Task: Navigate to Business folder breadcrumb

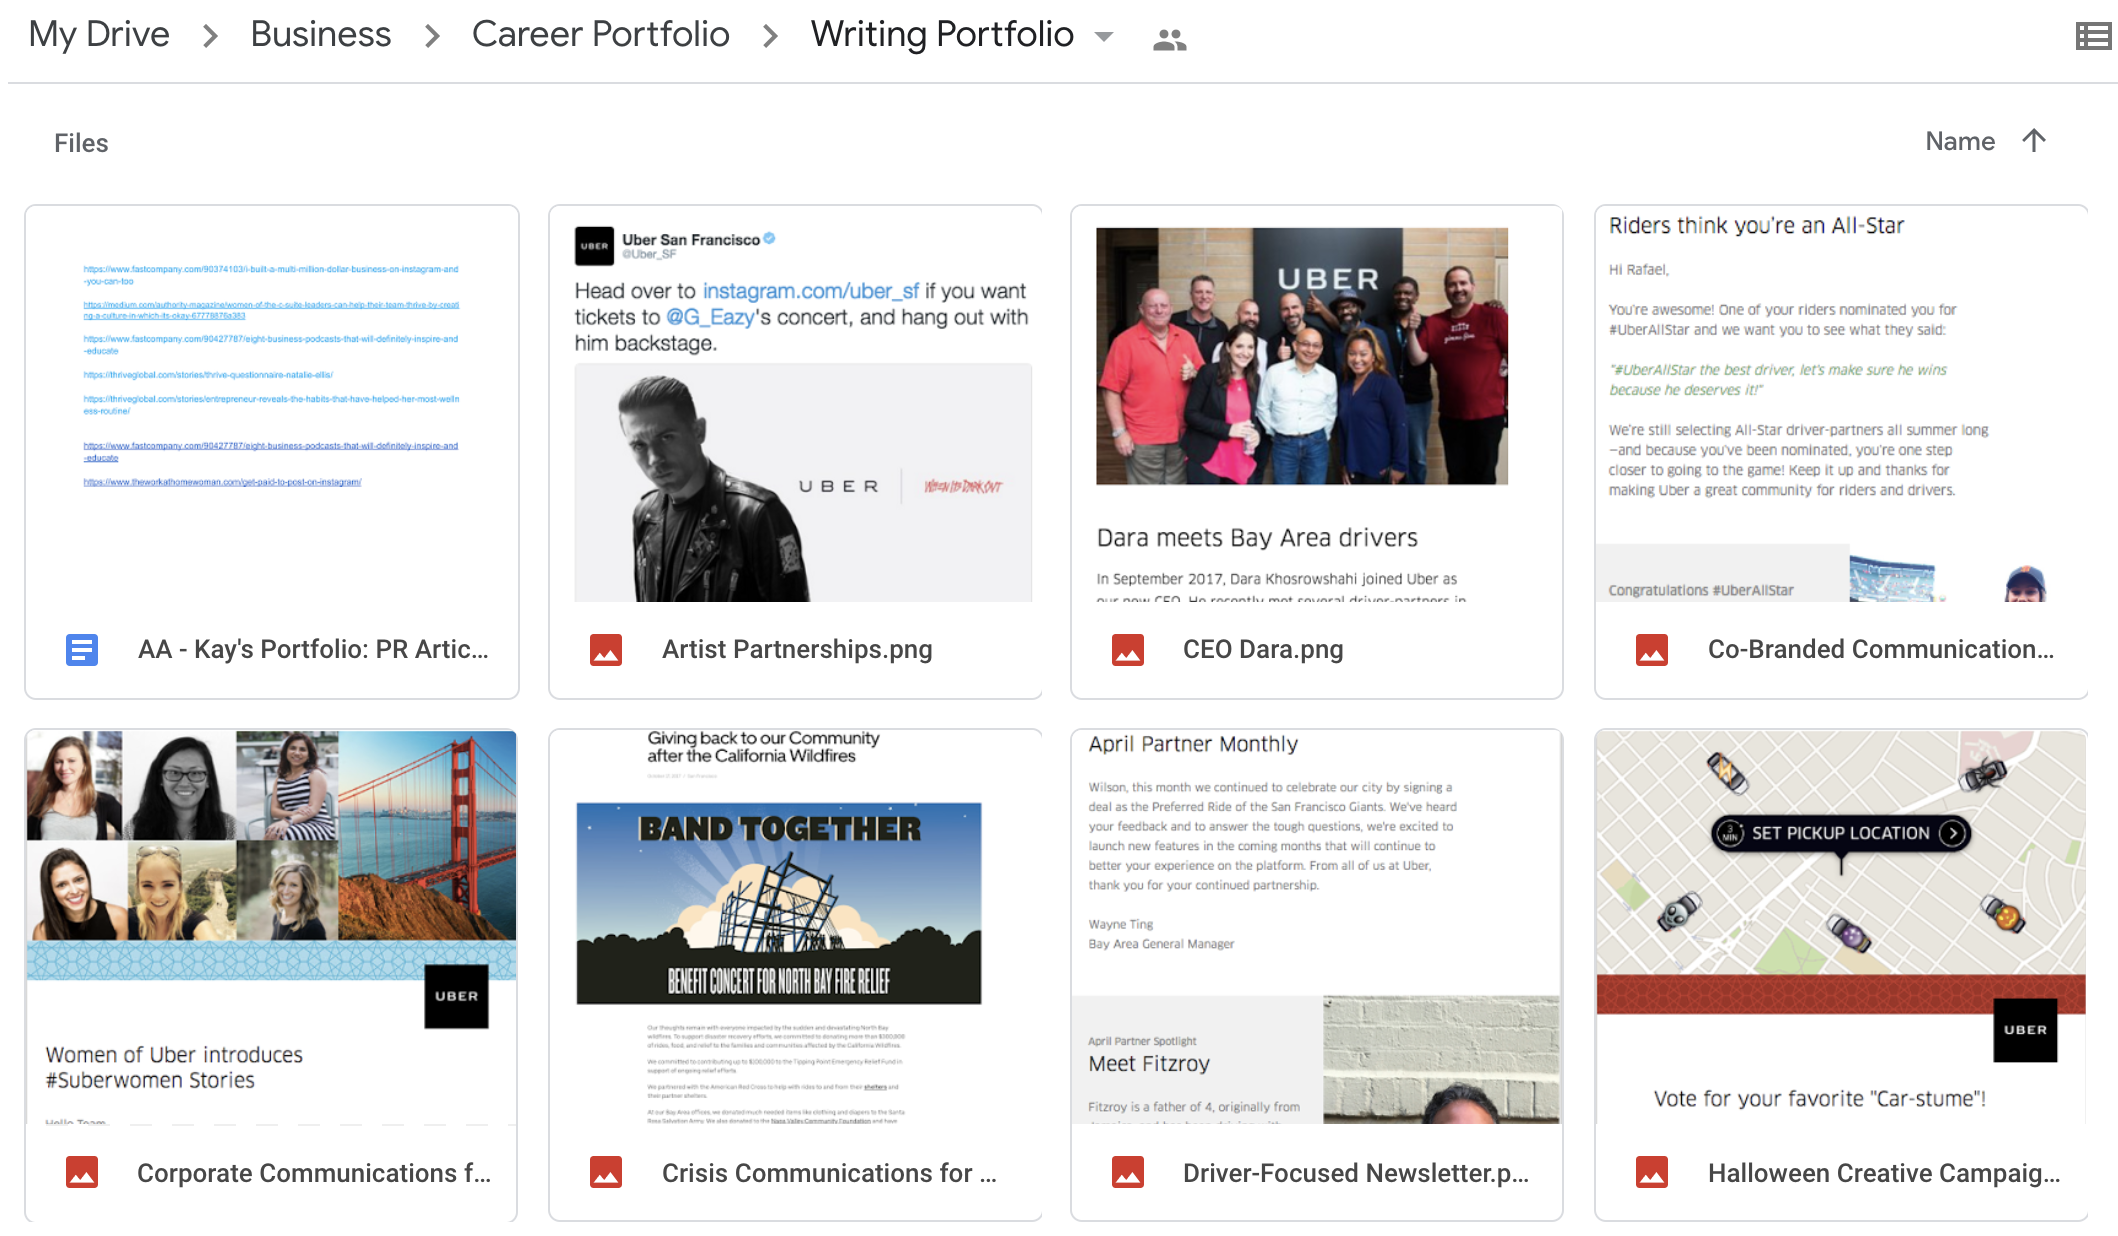Action: click(x=321, y=34)
